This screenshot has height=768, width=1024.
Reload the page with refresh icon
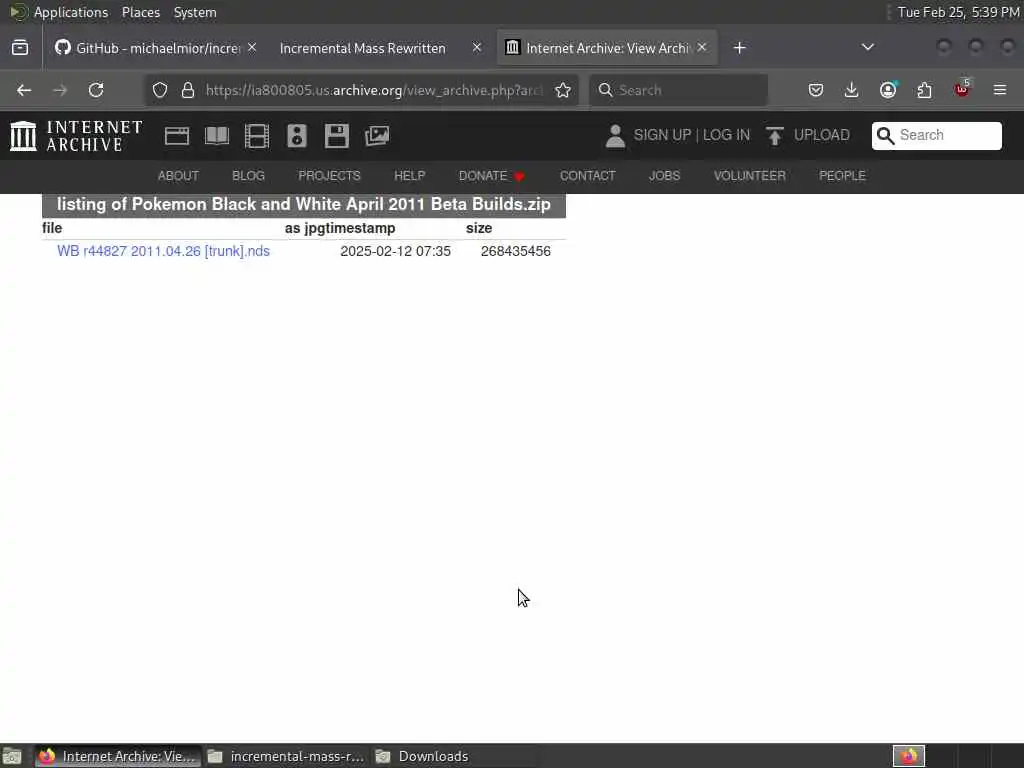[x=96, y=90]
